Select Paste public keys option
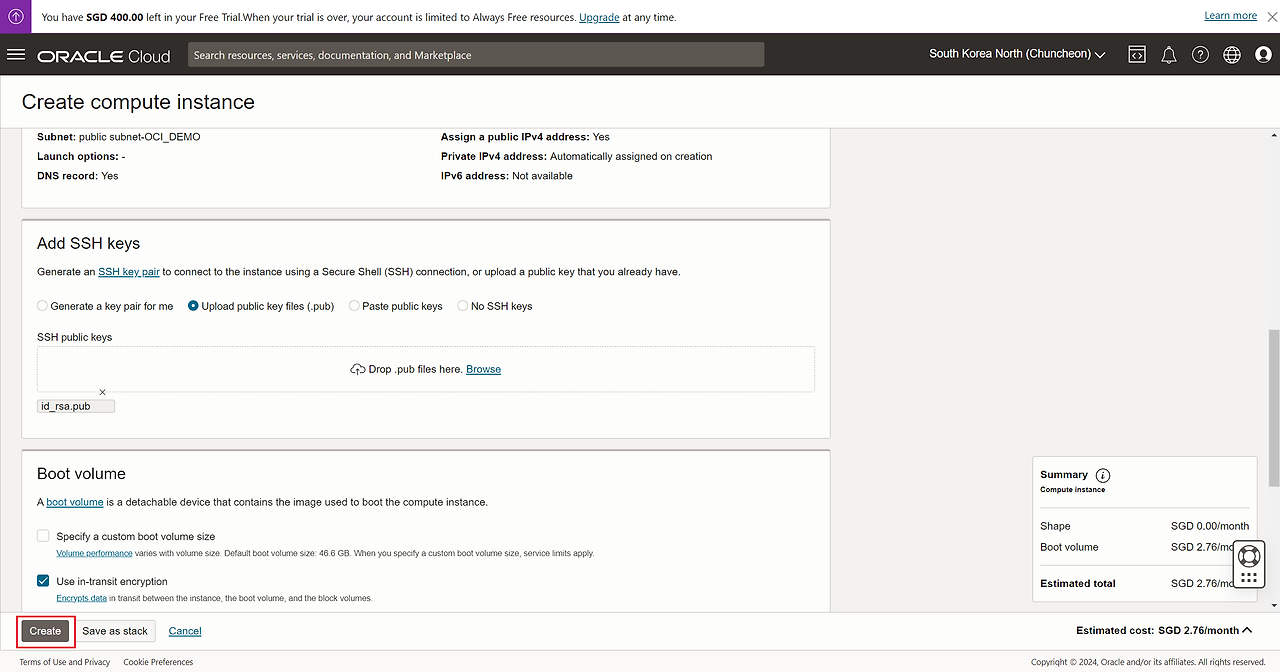1280x672 pixels. pos(354,306)
